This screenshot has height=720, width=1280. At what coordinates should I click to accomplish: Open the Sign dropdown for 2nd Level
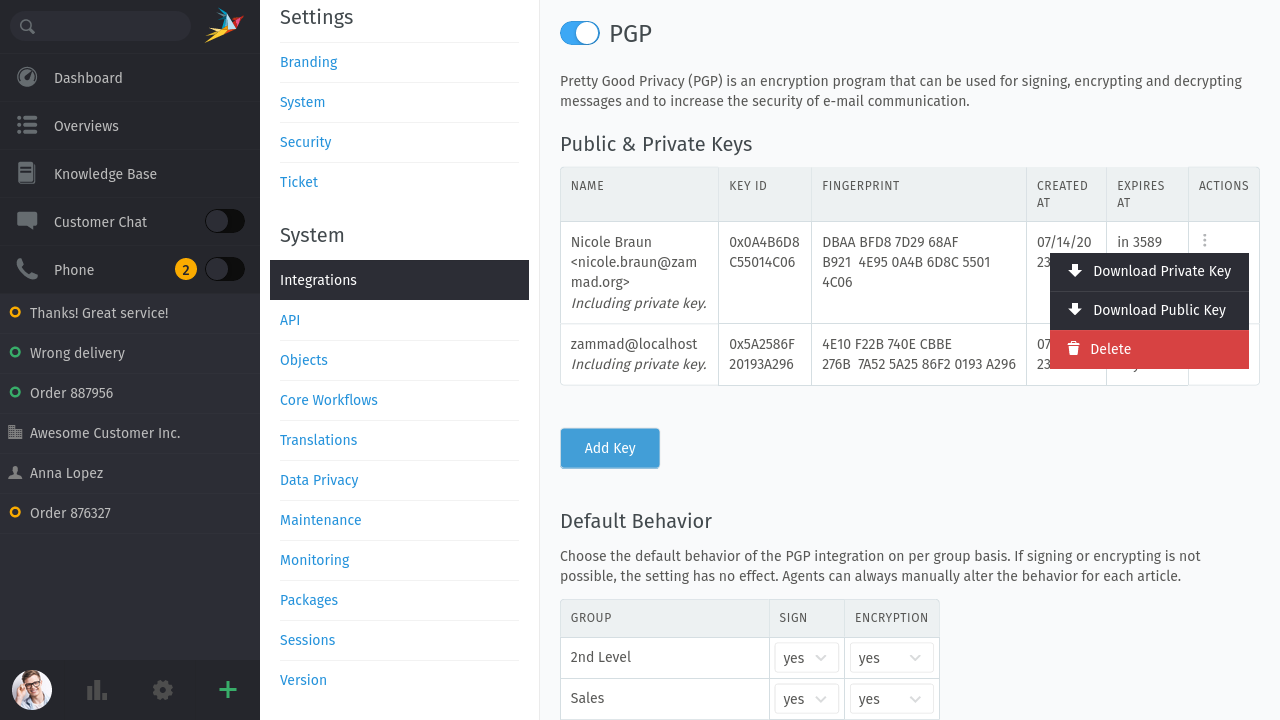tap(806, 657)
